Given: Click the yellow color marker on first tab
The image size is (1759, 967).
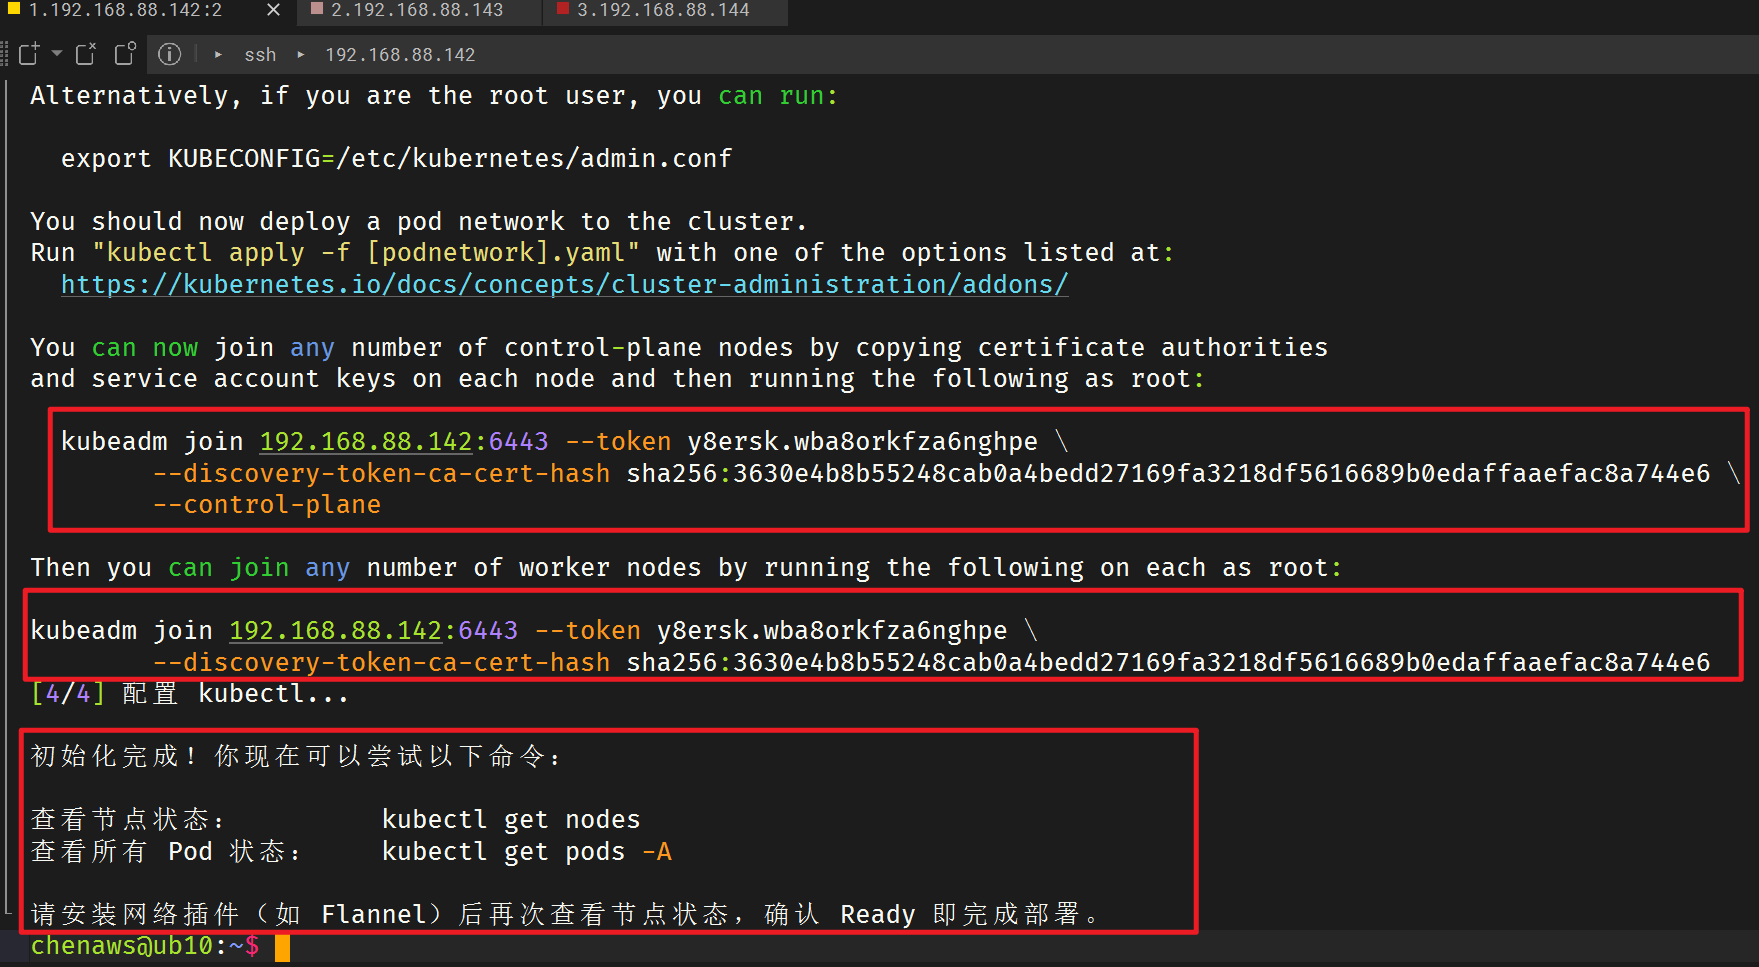Looking at the screenshot, I should pyautogui.click(x=14, y=8).
